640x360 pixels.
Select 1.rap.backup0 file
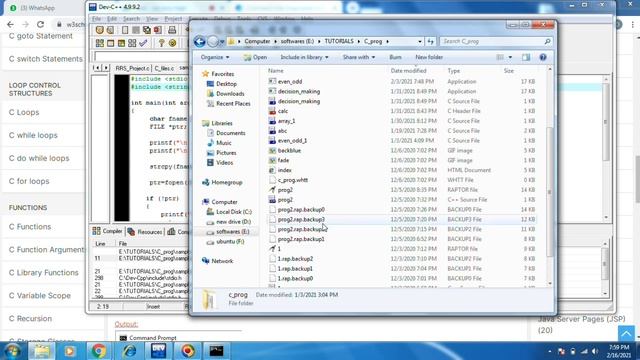[295, 278]
